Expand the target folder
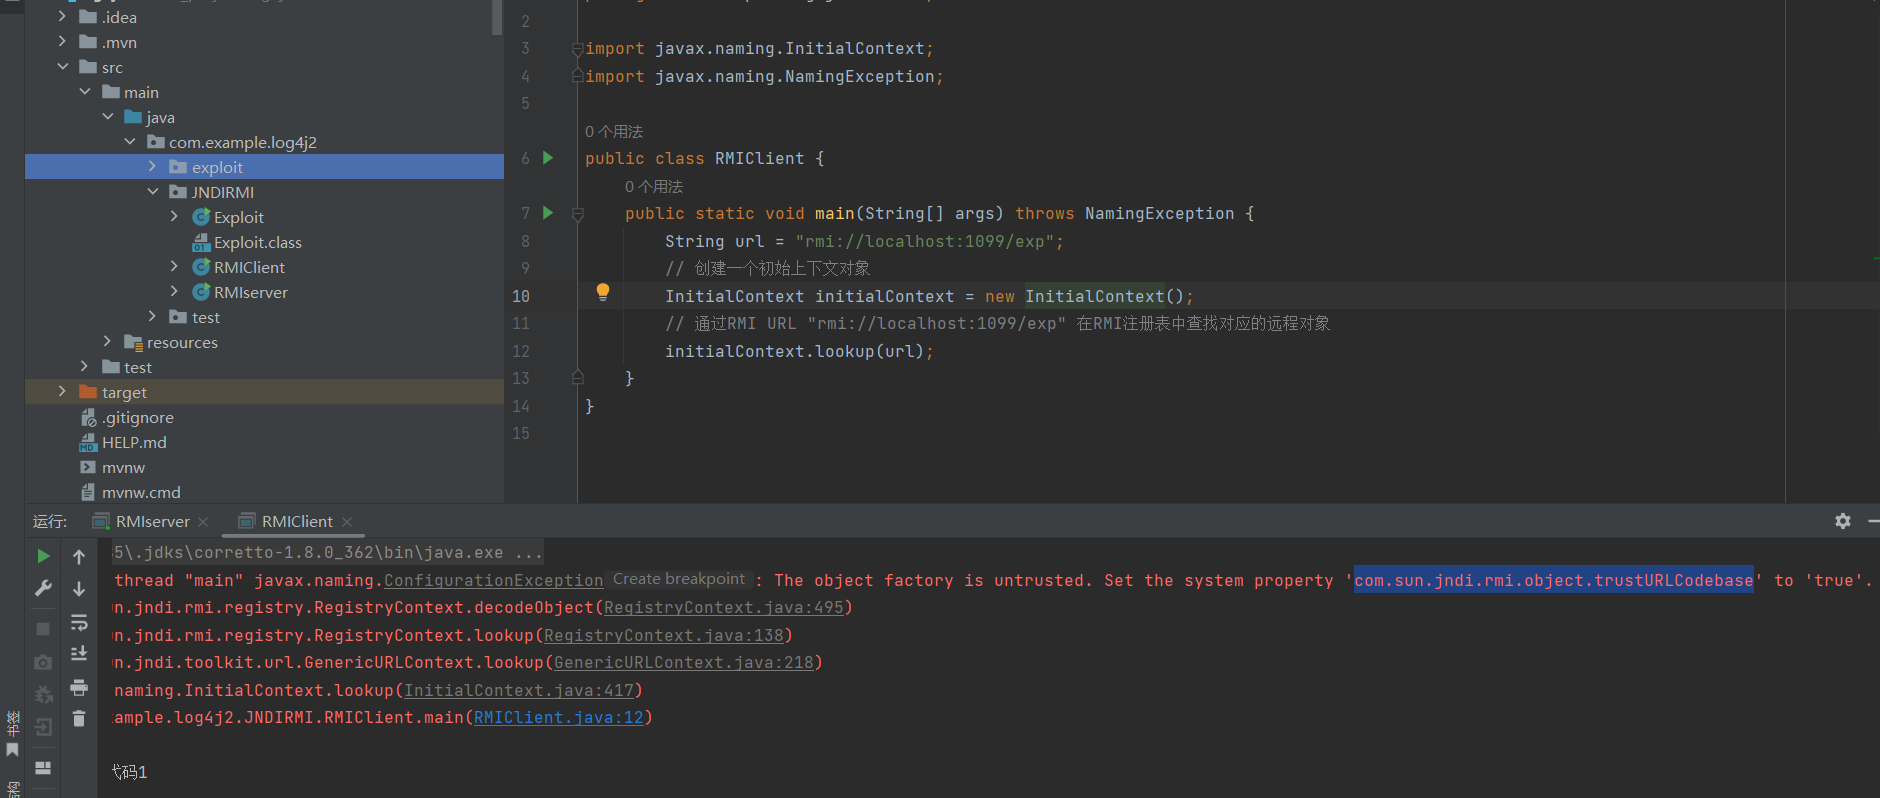1880x798 pixels. [x=62, y=392]
